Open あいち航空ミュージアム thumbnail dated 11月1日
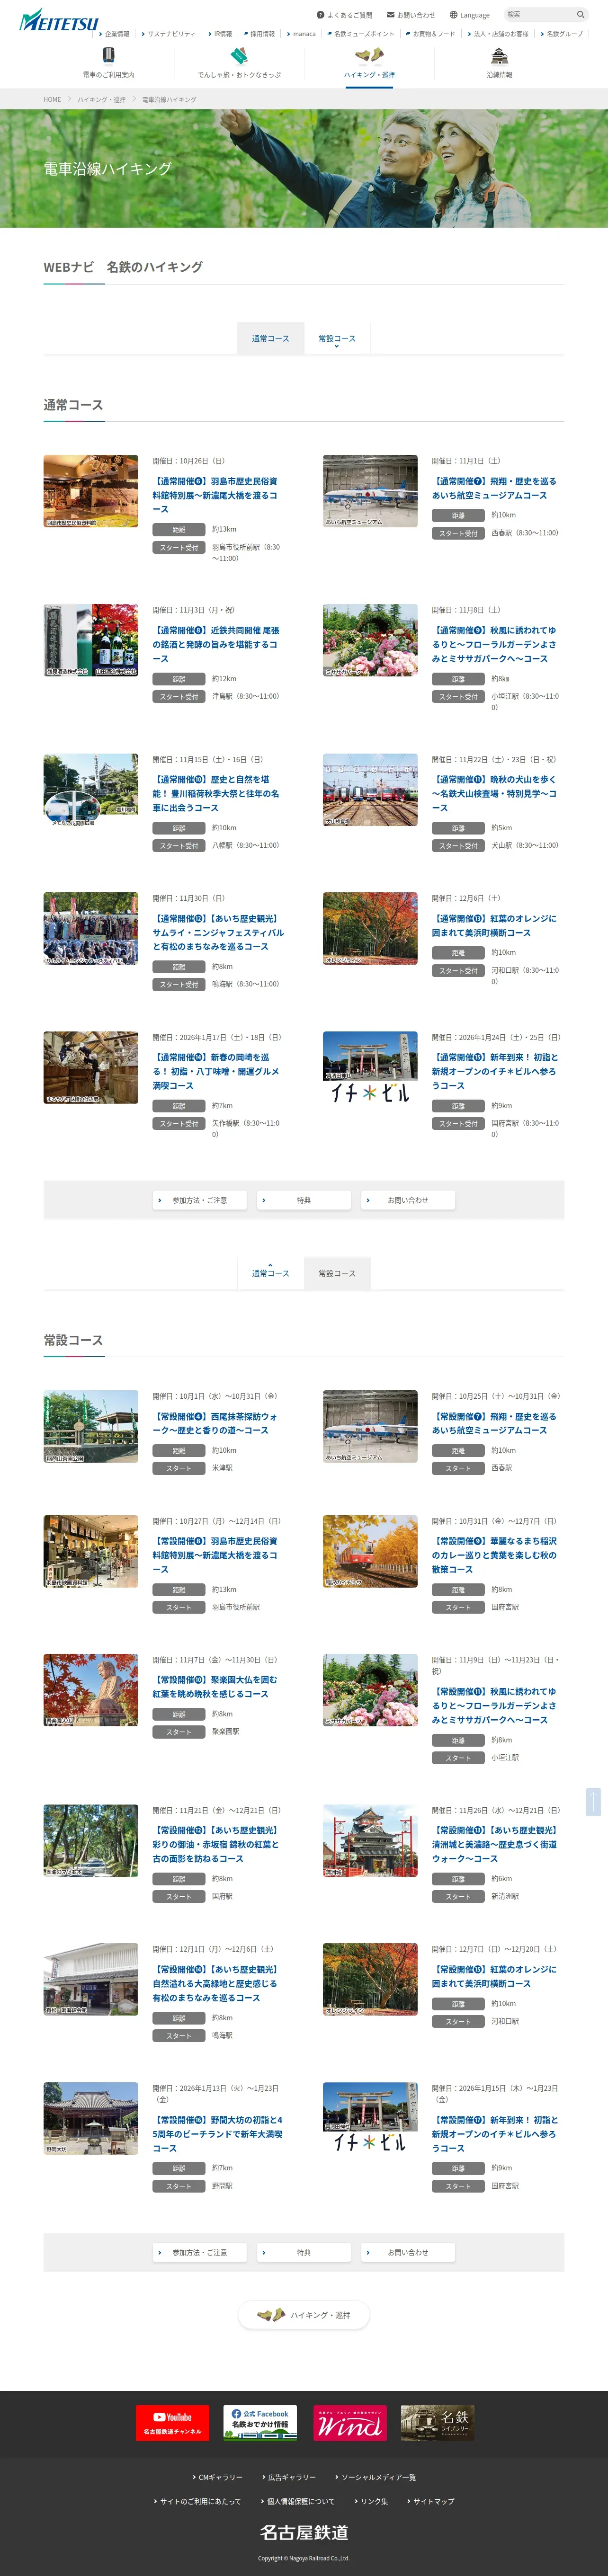Screen dimensions: 608x2576 click(370, 491)
